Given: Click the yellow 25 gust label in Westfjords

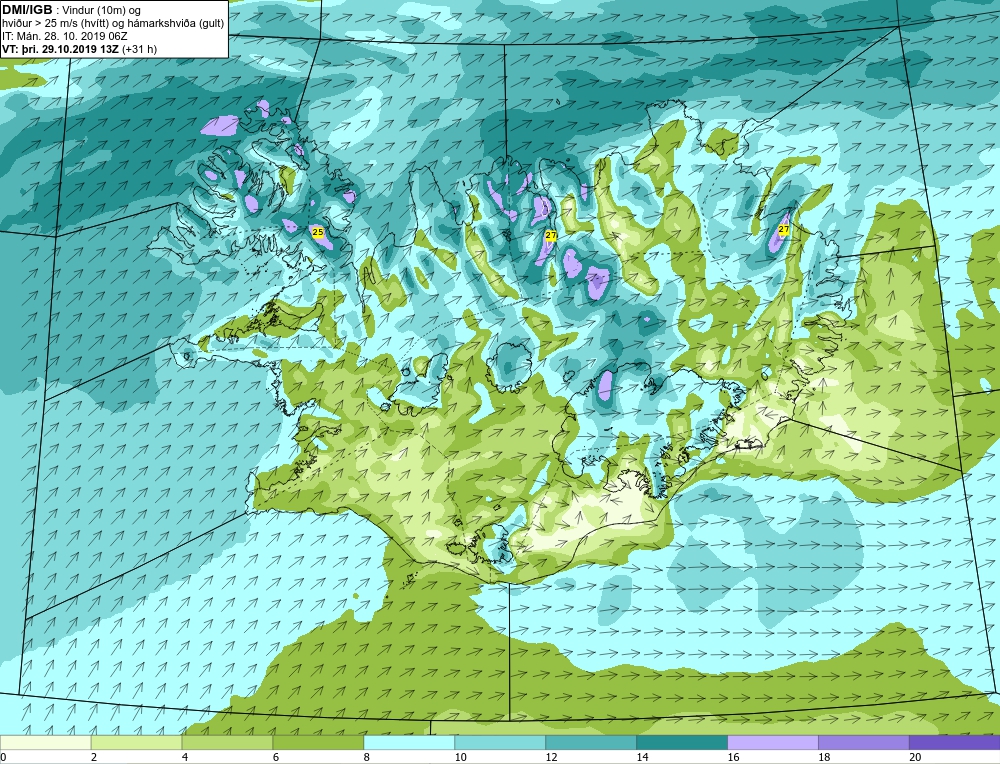Looking at the screenshot, I should (x=318, y=232).
